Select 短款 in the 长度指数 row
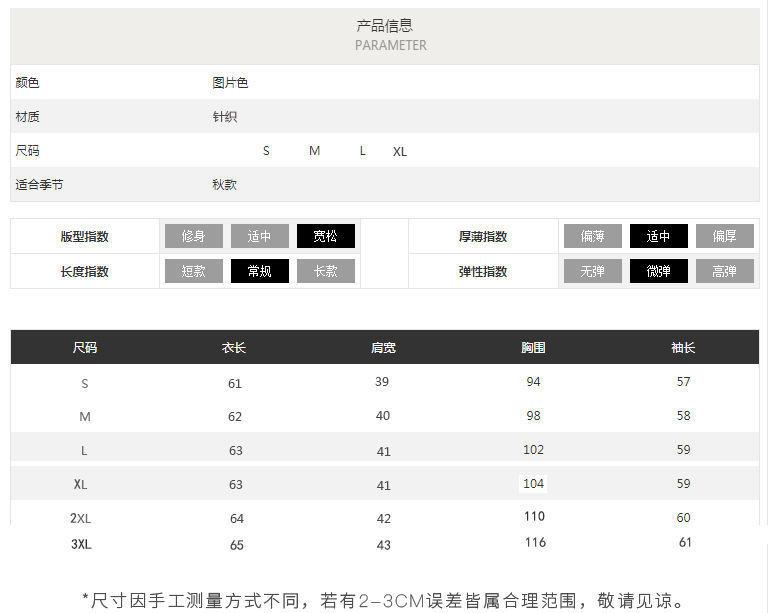768x613 pixels. click(193, 271)
